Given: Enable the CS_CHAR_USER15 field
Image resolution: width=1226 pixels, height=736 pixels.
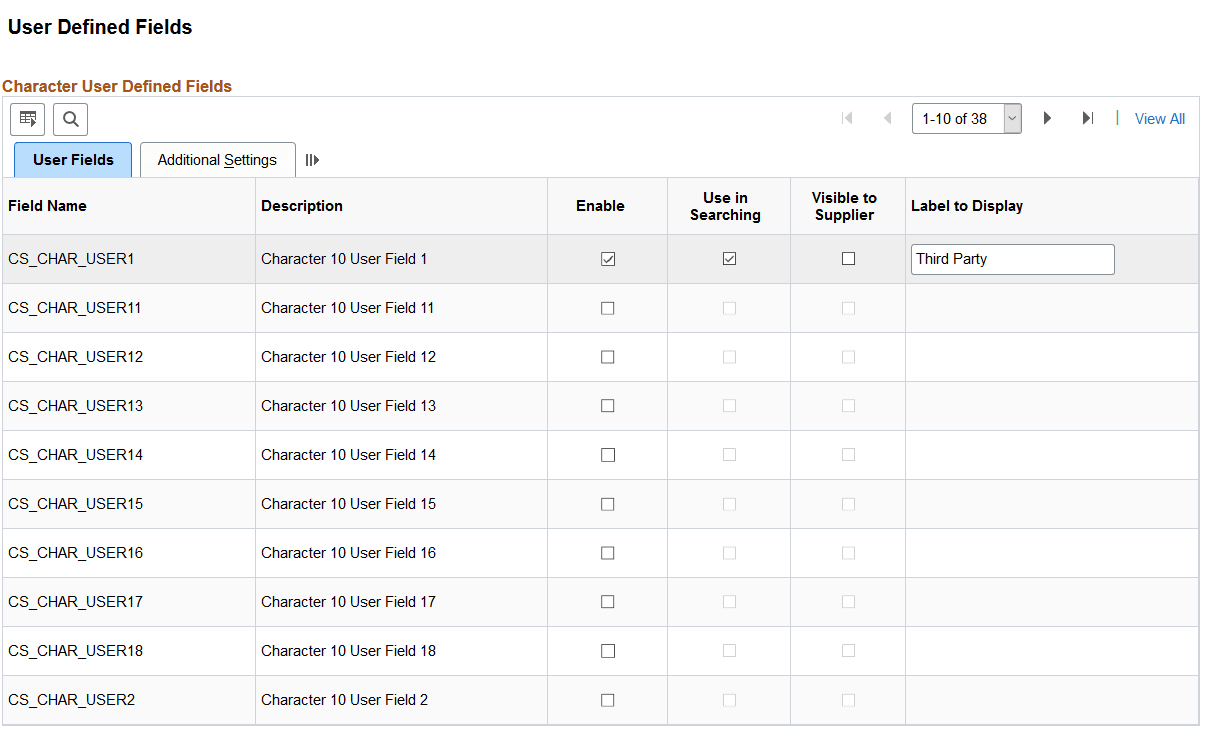Looking at the screenshot, I should pyautogui.click(x=607, y=503).
